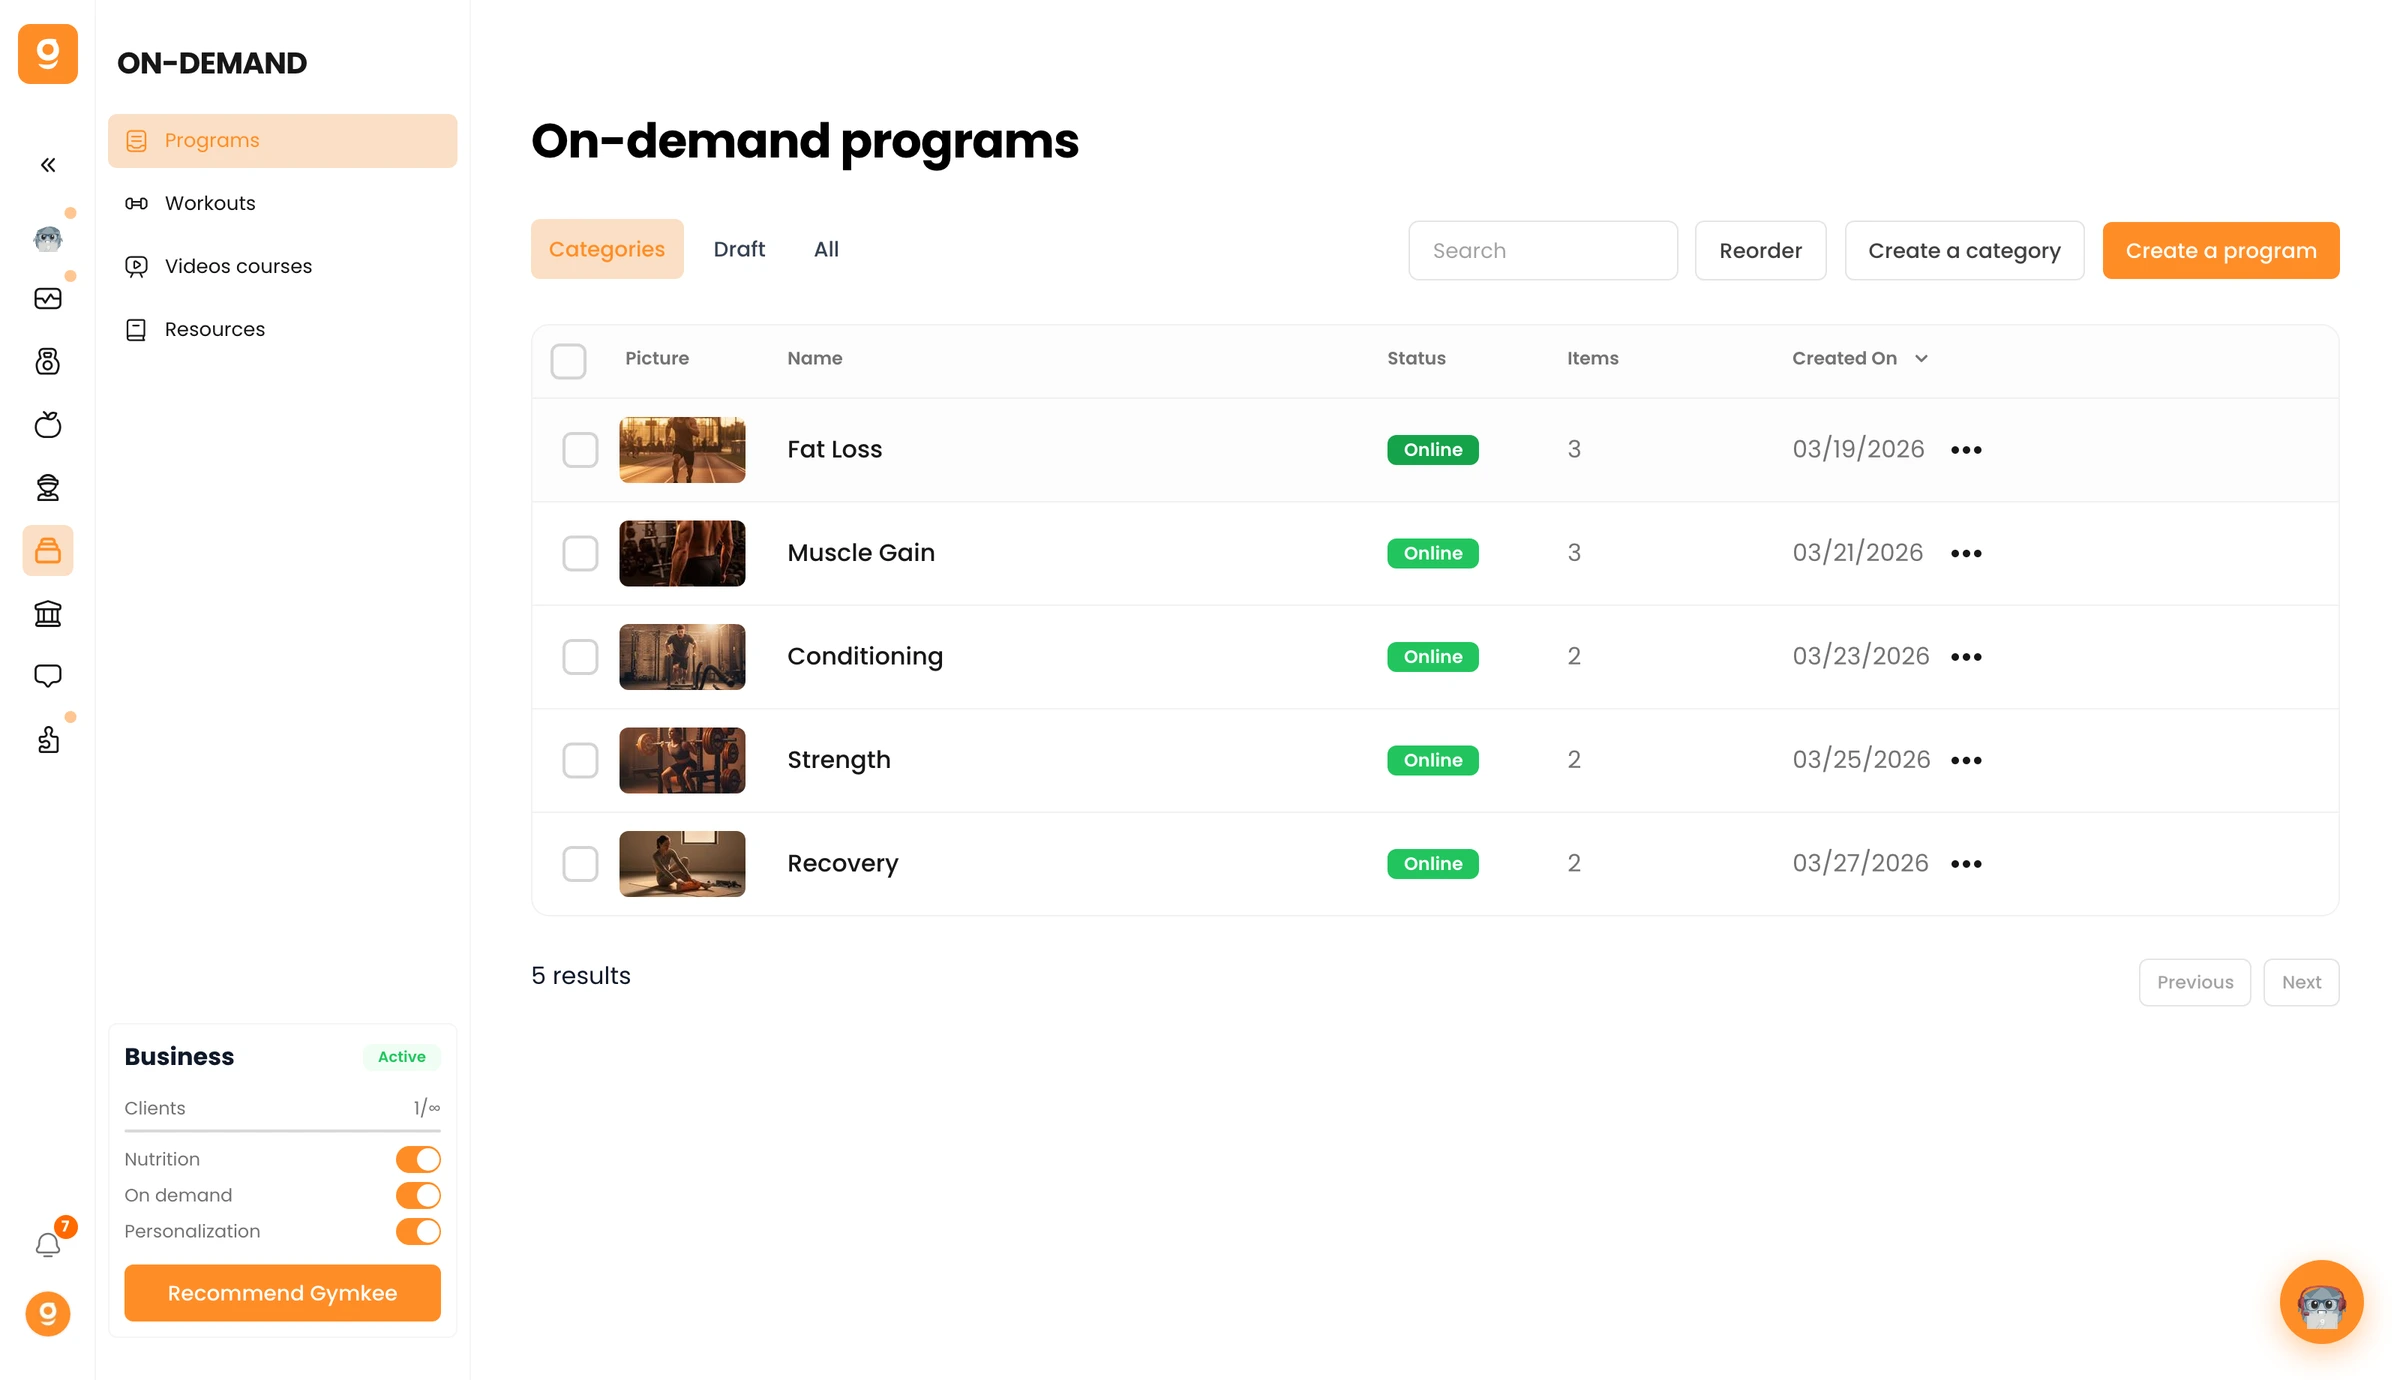2400x1380 pixels.
Task: Open the chat messages icon in sidebar
Action: tap(48, 676)
